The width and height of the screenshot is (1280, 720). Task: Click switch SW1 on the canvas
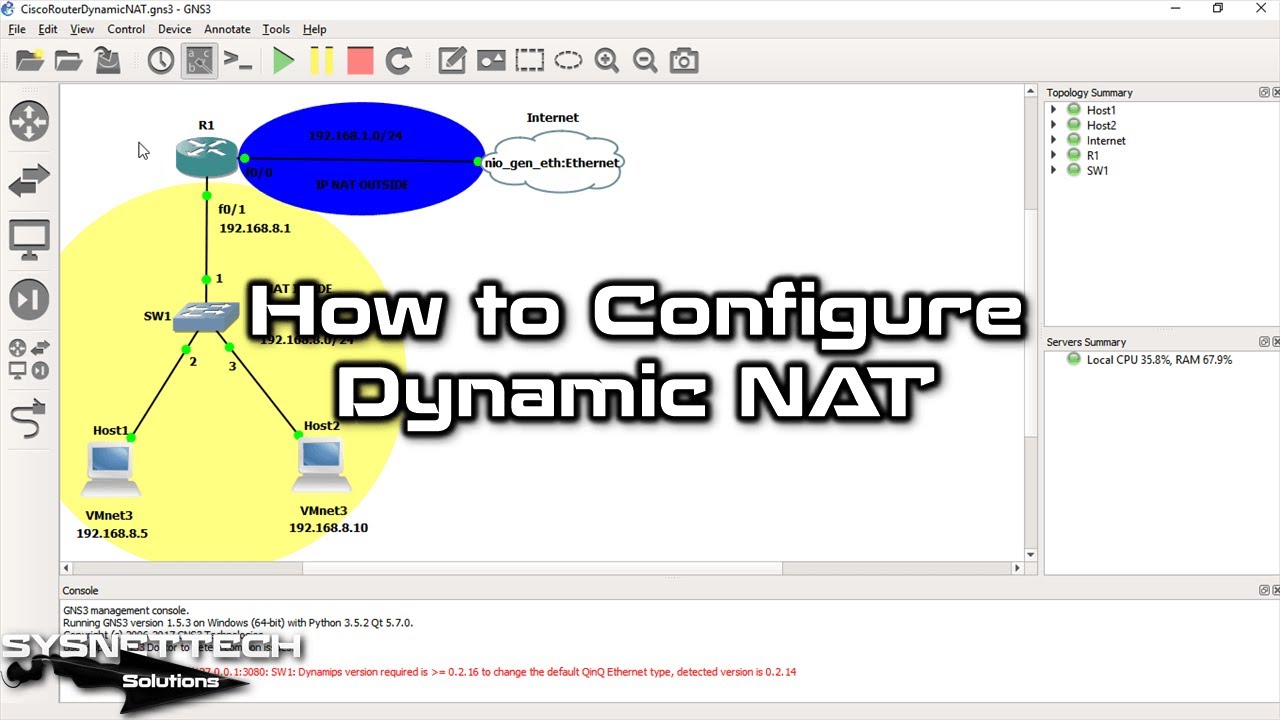coord(206,318)
